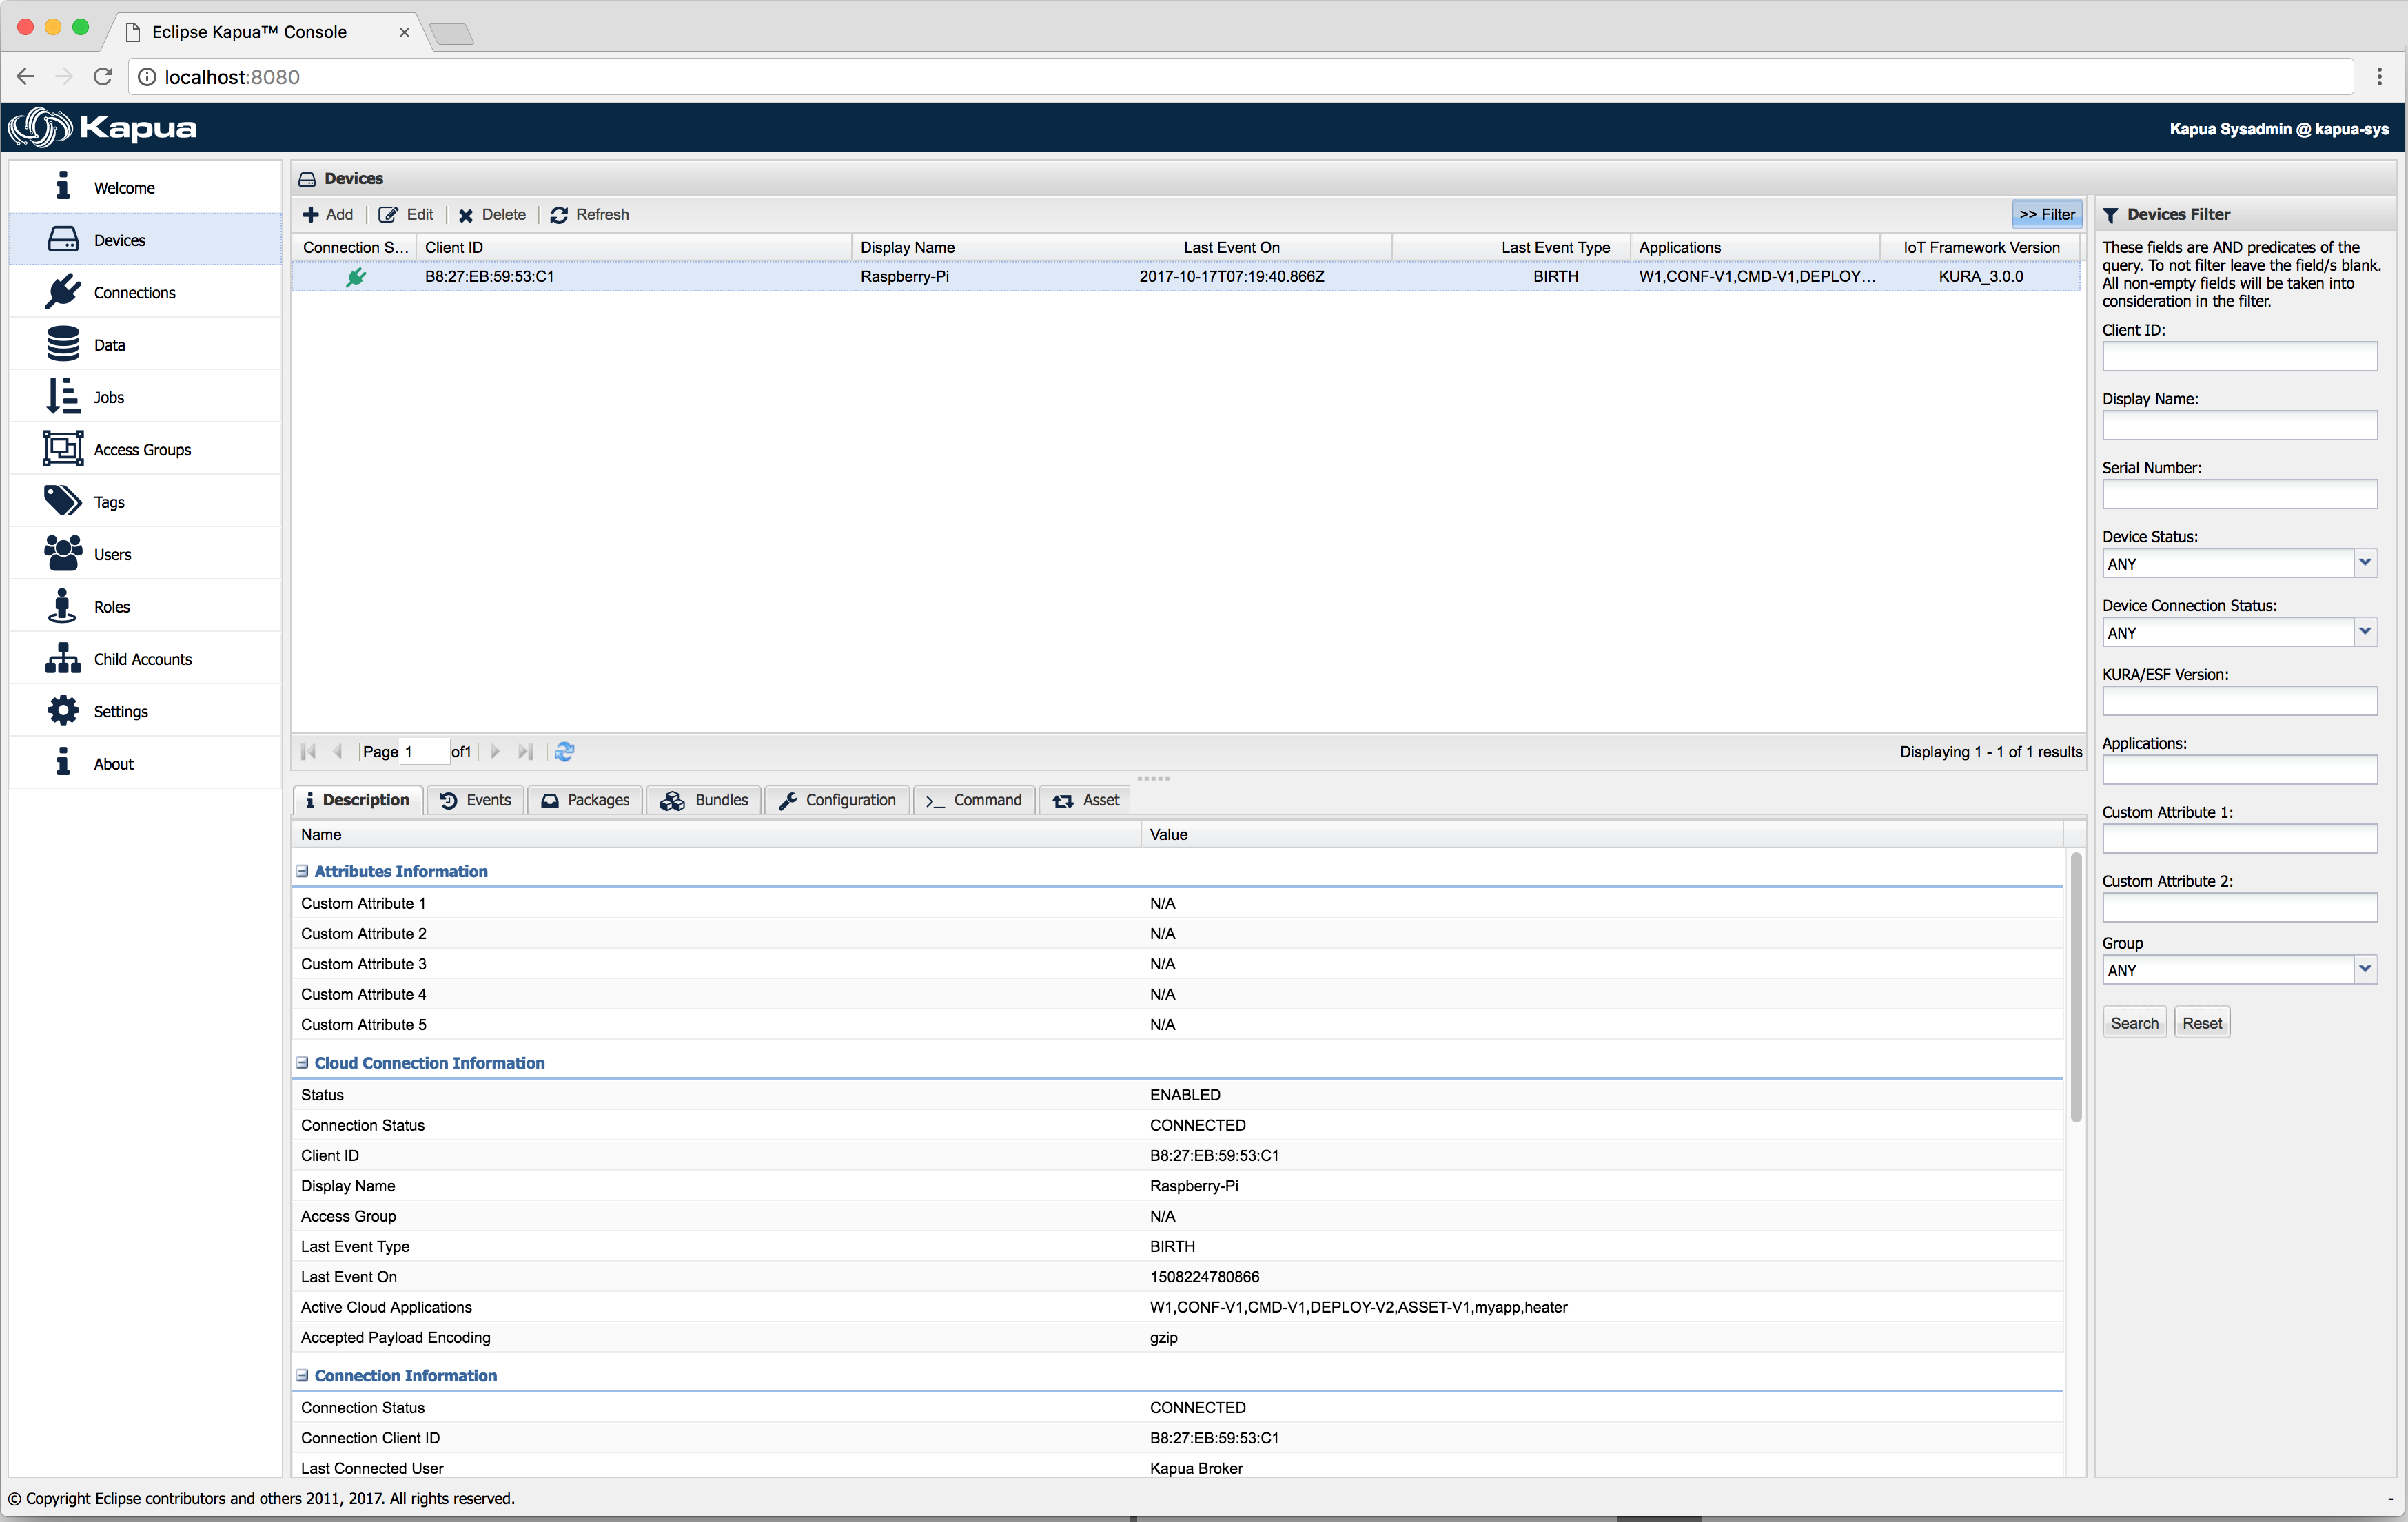Click the Kapua logo

point(103,128)
